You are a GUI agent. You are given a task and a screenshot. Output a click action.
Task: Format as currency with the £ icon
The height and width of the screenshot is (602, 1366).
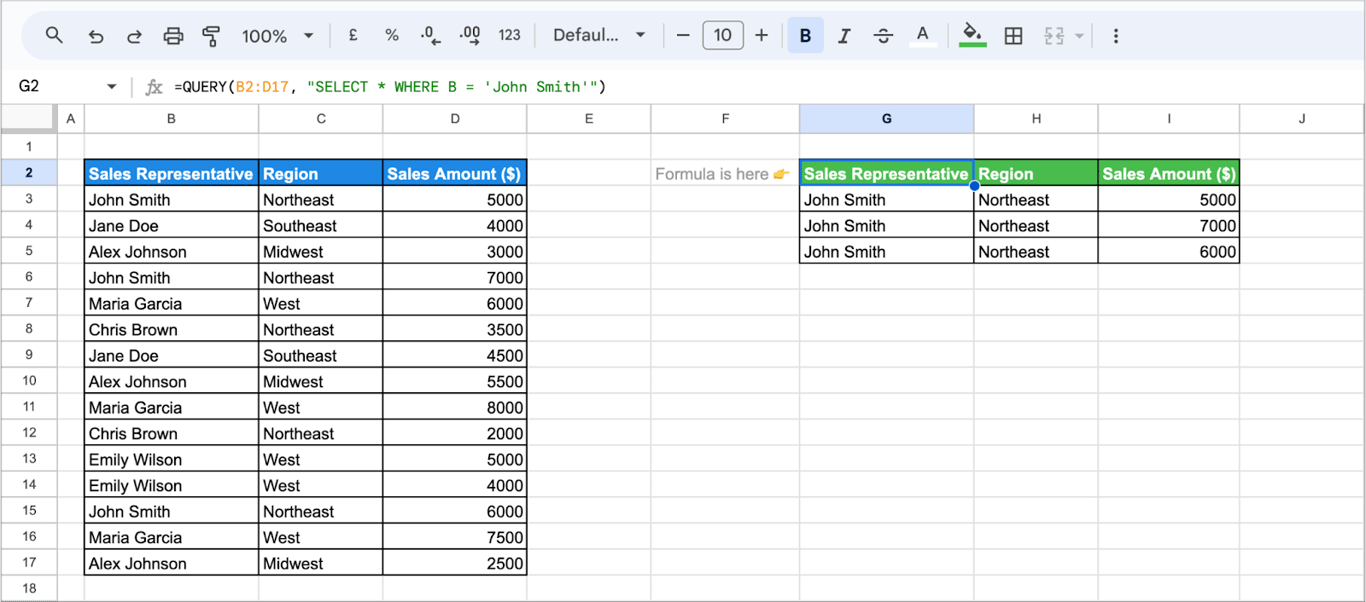pyautogui.click(x=353, y=35)
